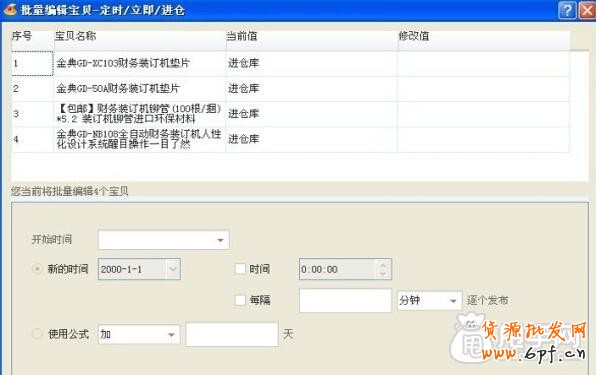Click 进仓库 value in row 2
Screen dimensions: 596x375
tap(244, 89)
